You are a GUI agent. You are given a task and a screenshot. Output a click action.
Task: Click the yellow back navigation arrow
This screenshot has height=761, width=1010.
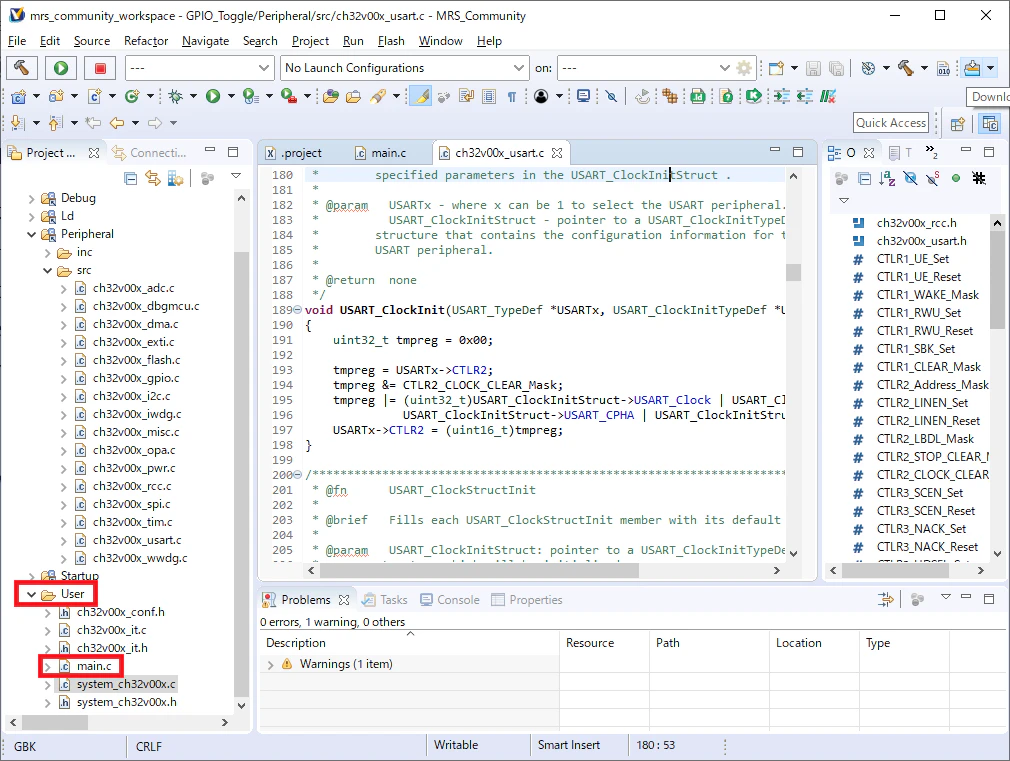[x=117, y=122]
